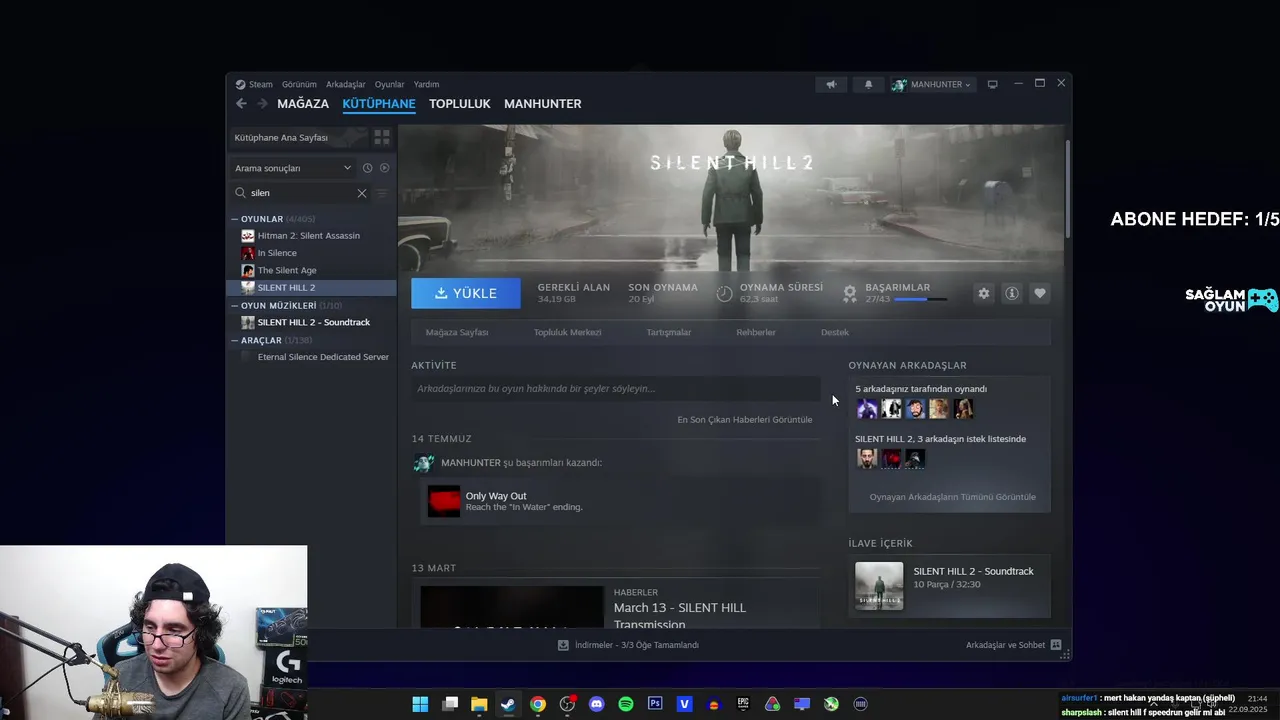Open the Görünüm menu

pos(299,85)
